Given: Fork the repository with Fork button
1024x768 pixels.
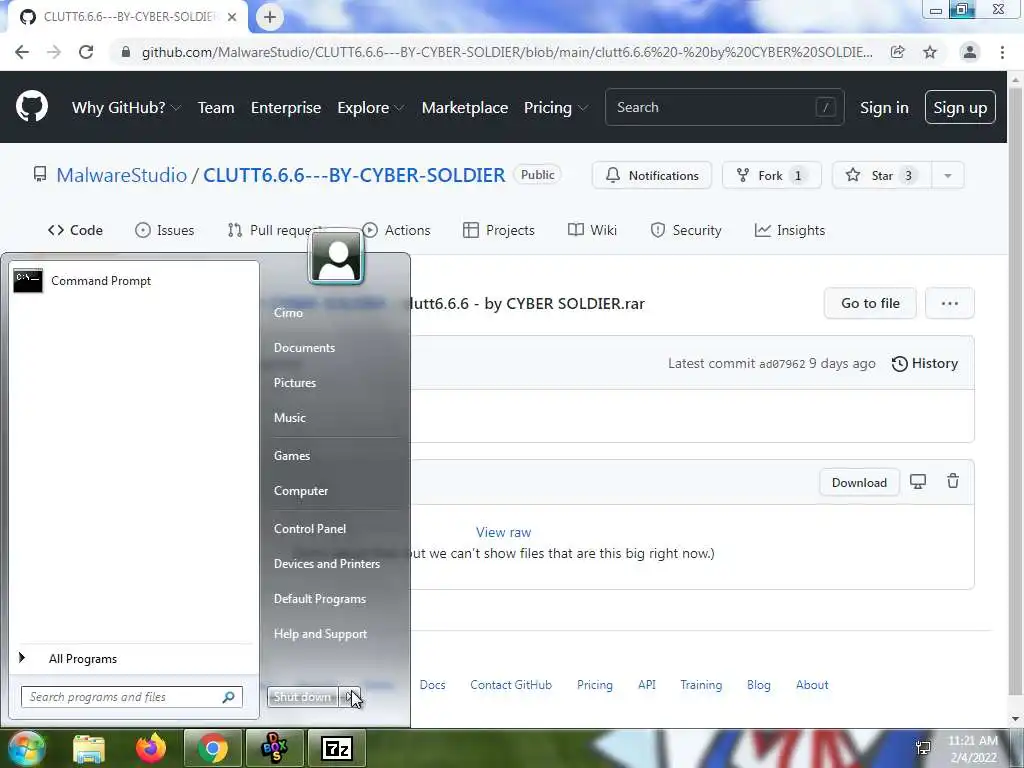Looking at the screenshot, I should coord(771,175).
